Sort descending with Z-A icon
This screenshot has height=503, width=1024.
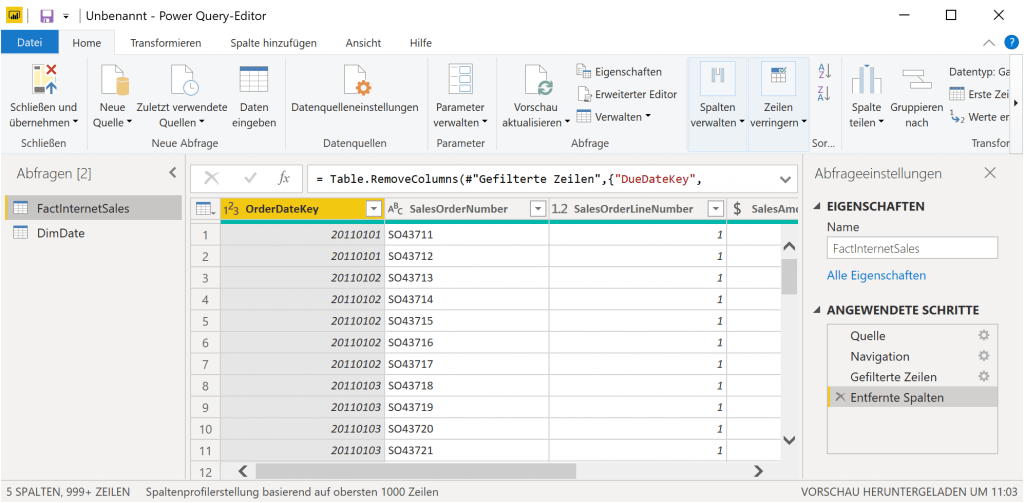824,94
